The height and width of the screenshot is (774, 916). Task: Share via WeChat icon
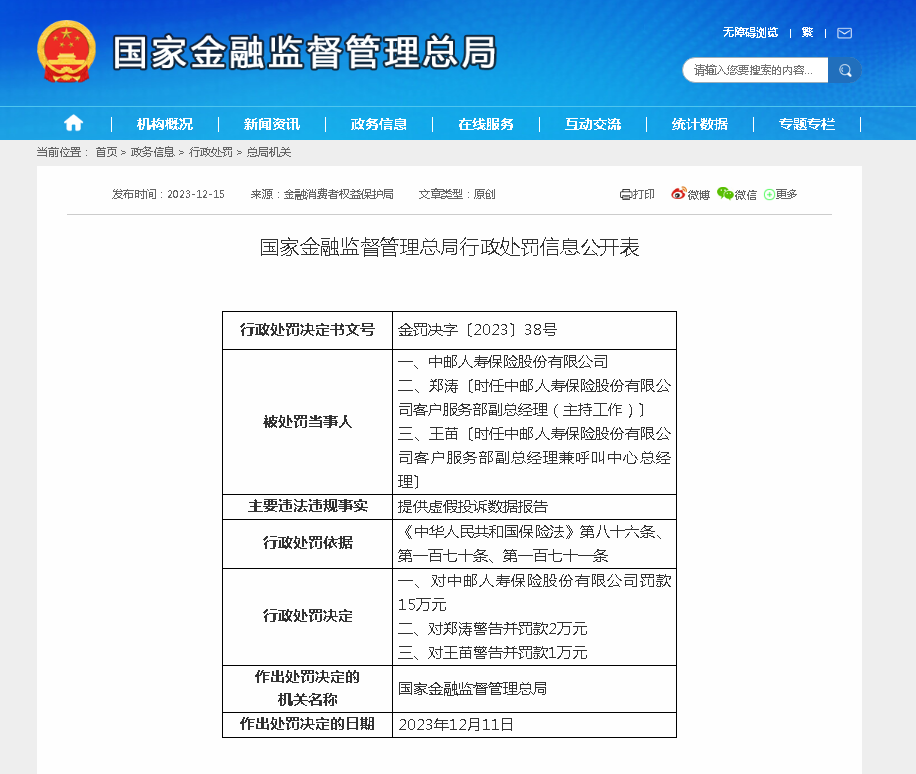(725, 193)
